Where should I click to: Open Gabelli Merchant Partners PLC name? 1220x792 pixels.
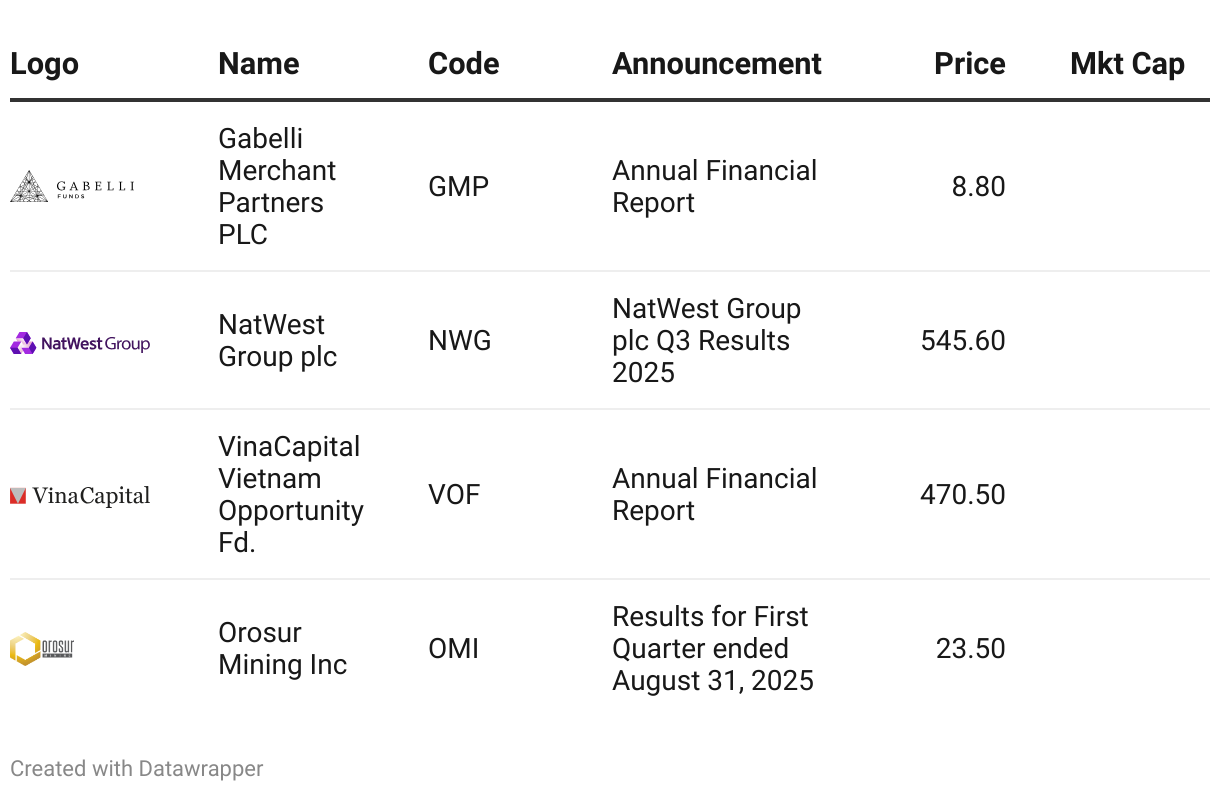tap(277, 186)
